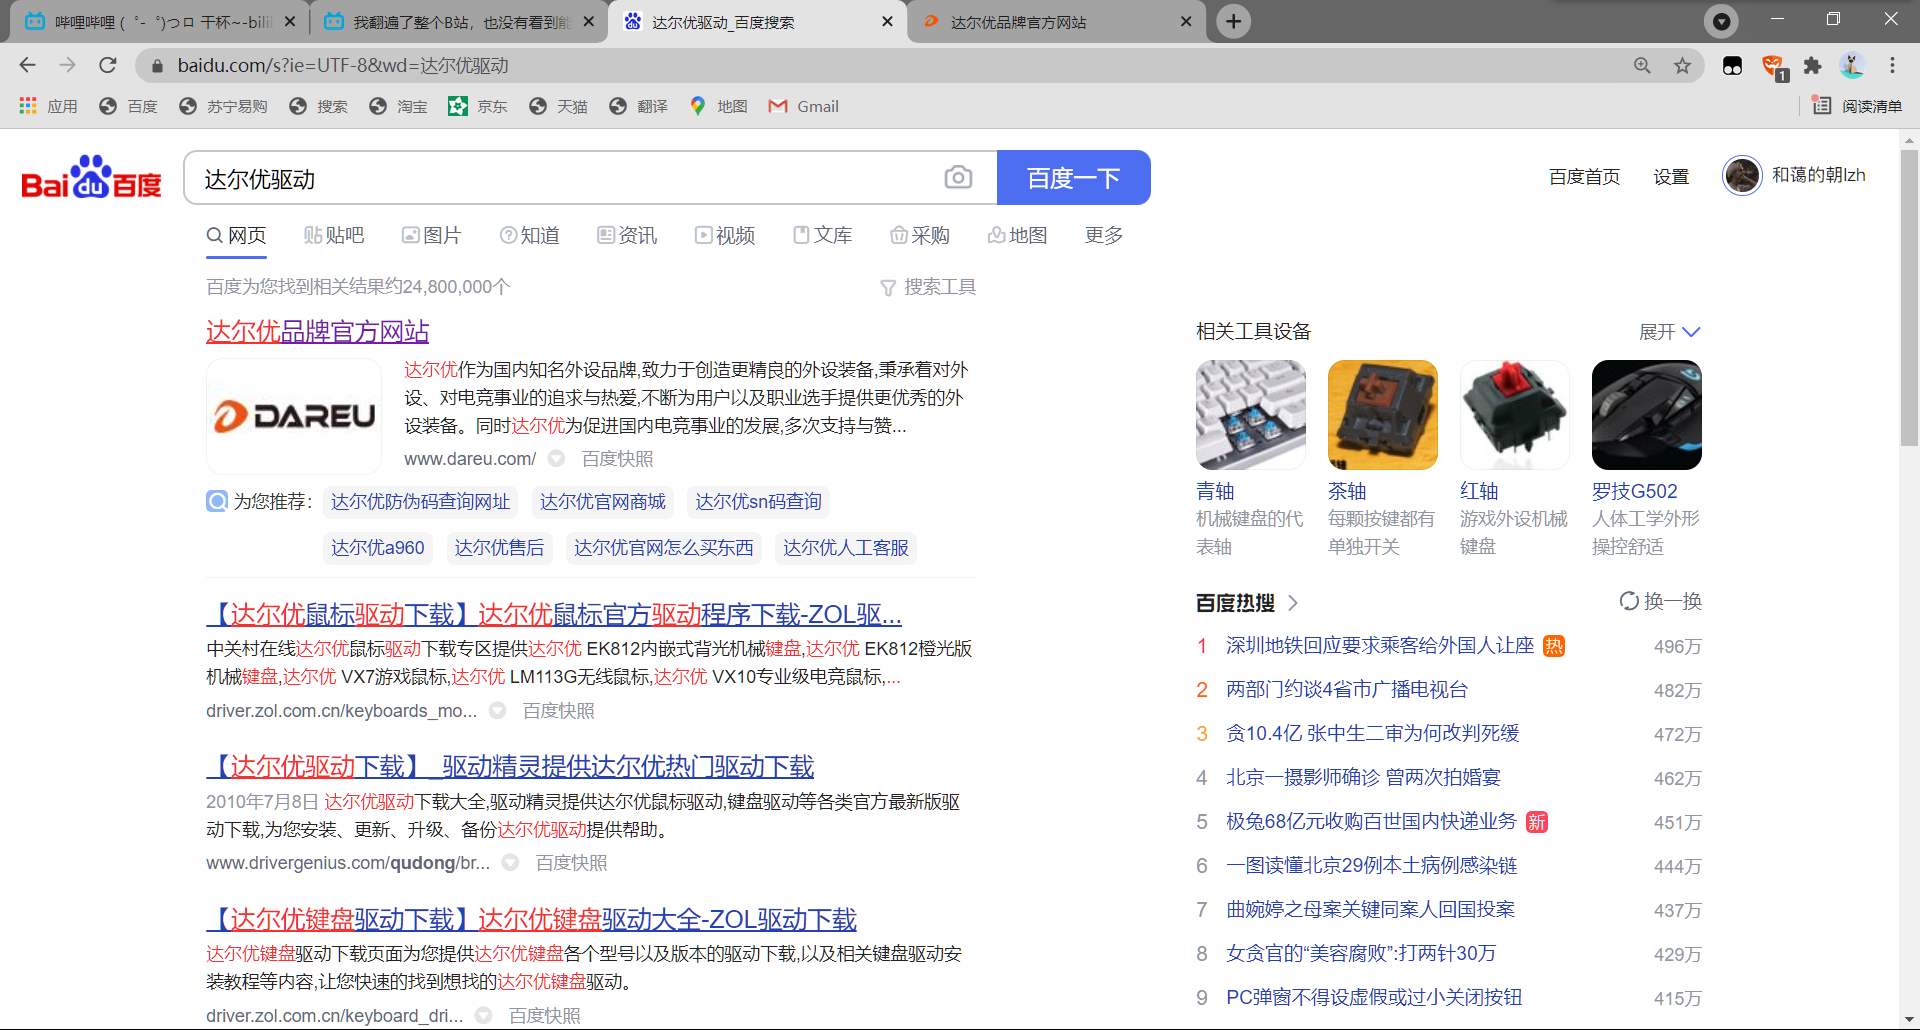Open the 应用 apps bookmark
The height and width of the screenshot is (1030, 1920).
tap(48, 106)
